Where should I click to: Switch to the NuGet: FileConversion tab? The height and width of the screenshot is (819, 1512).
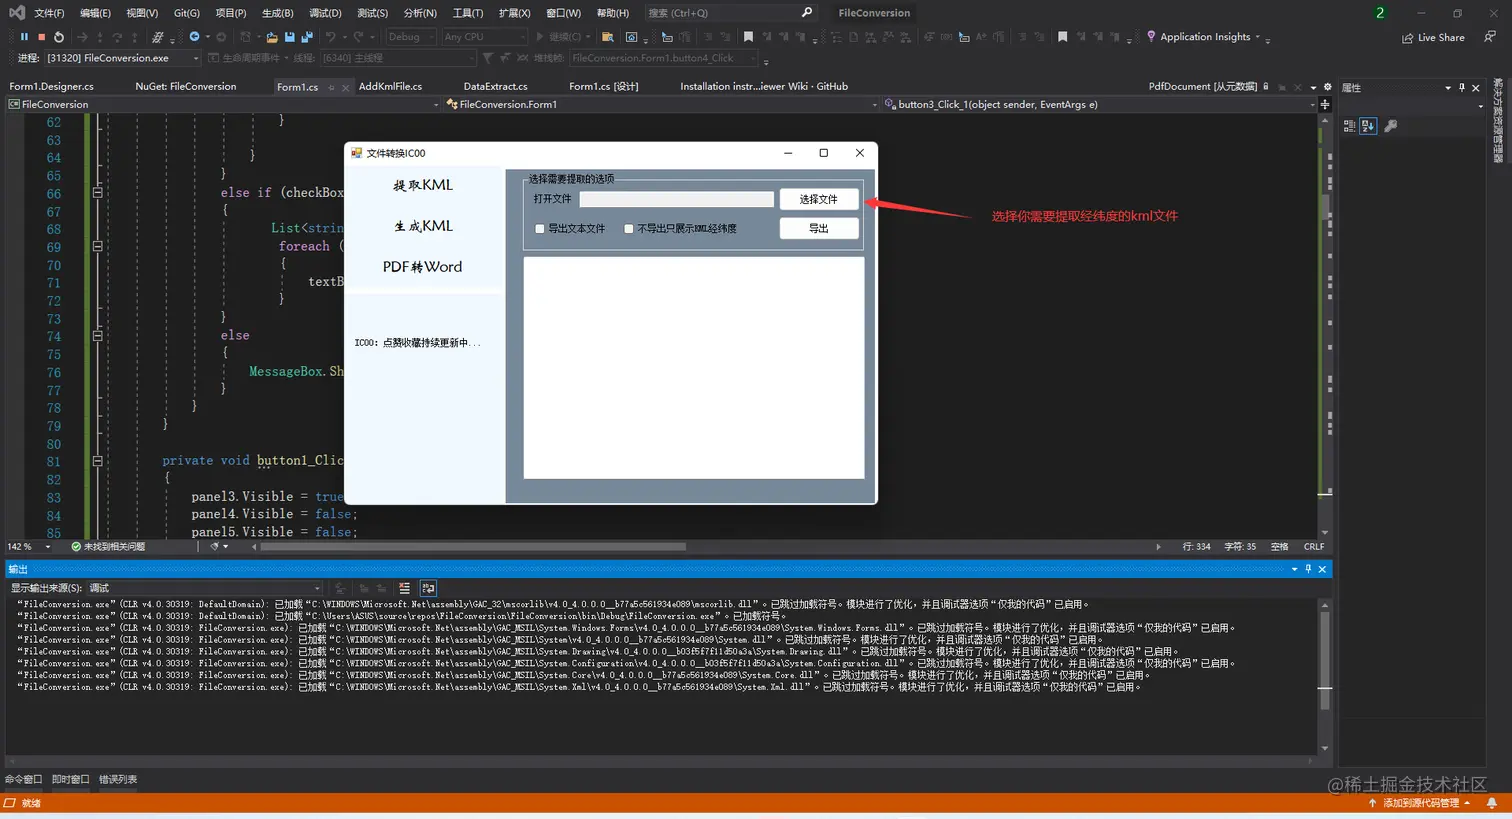[x=186, y=87]
